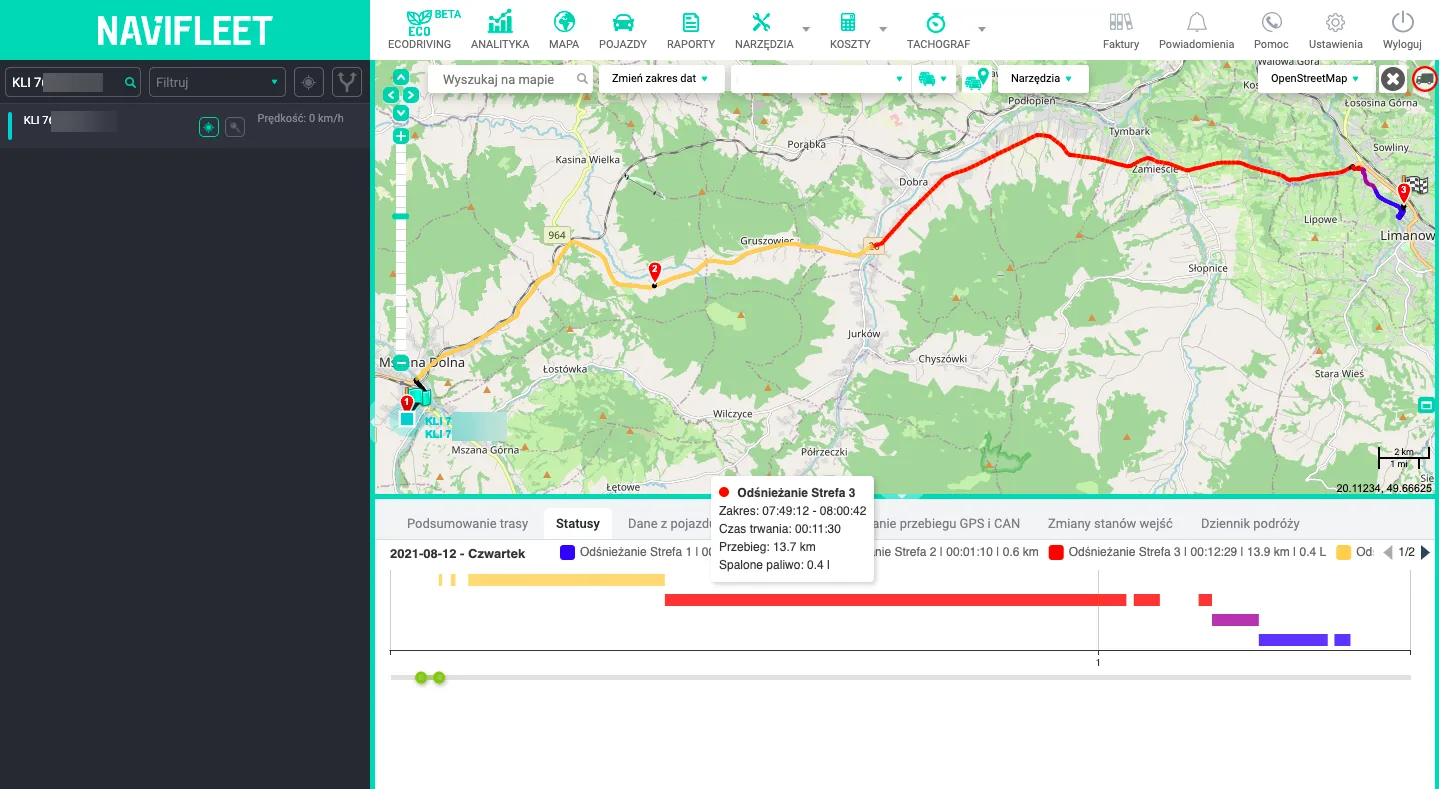The width and height of the screenshot is (1439, 789).
Task: Expand the Narzędzia top menu dropdown
Action: (806, 29)
